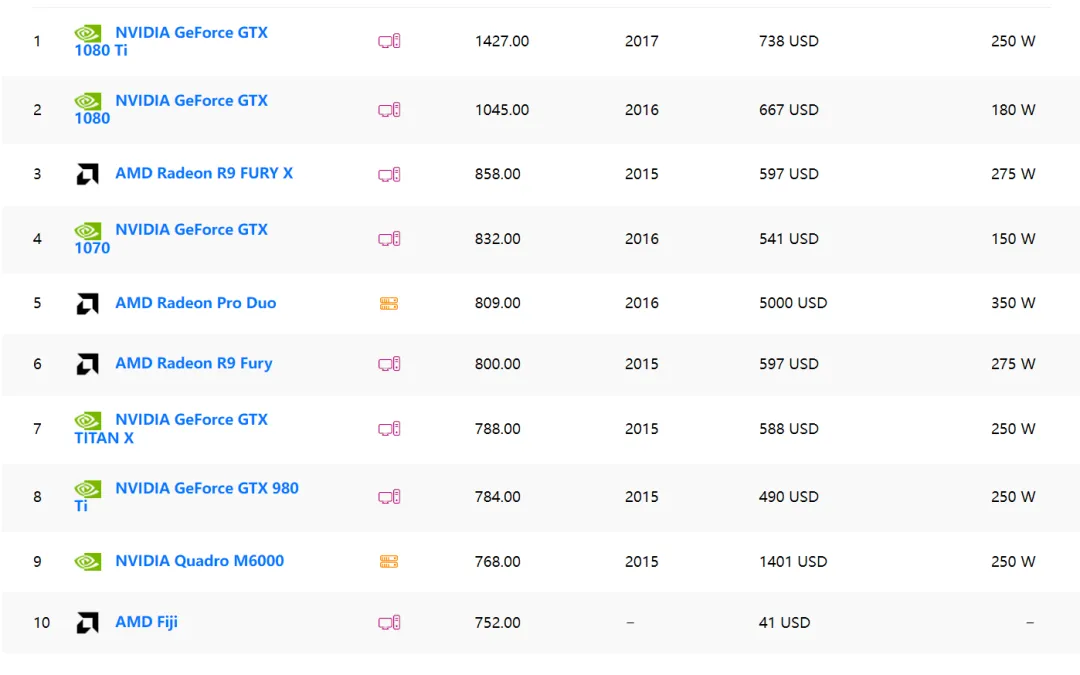
Task: Select the desktop type icon for GTX TITAN X
Action: 389,429
